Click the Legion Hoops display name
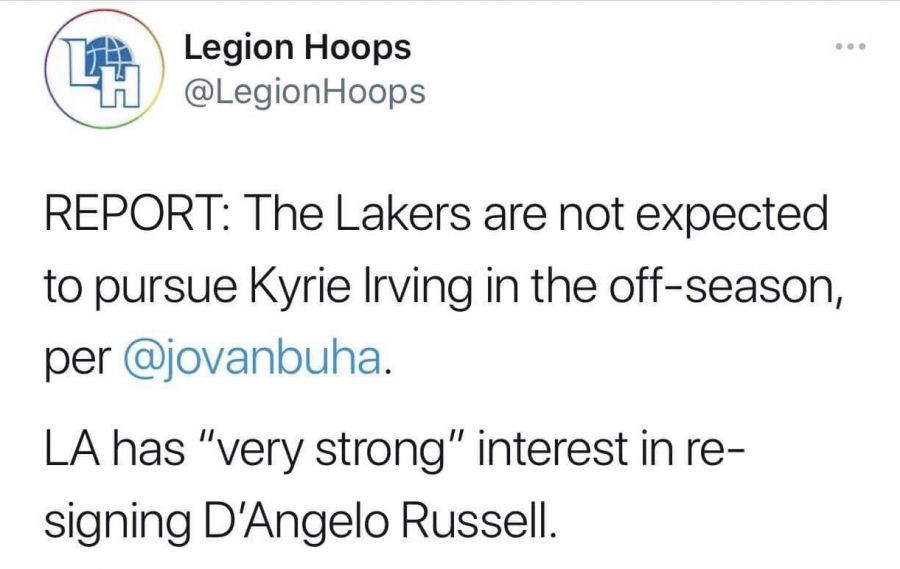This screenshot has width=900, height=569. click(297, 47)
